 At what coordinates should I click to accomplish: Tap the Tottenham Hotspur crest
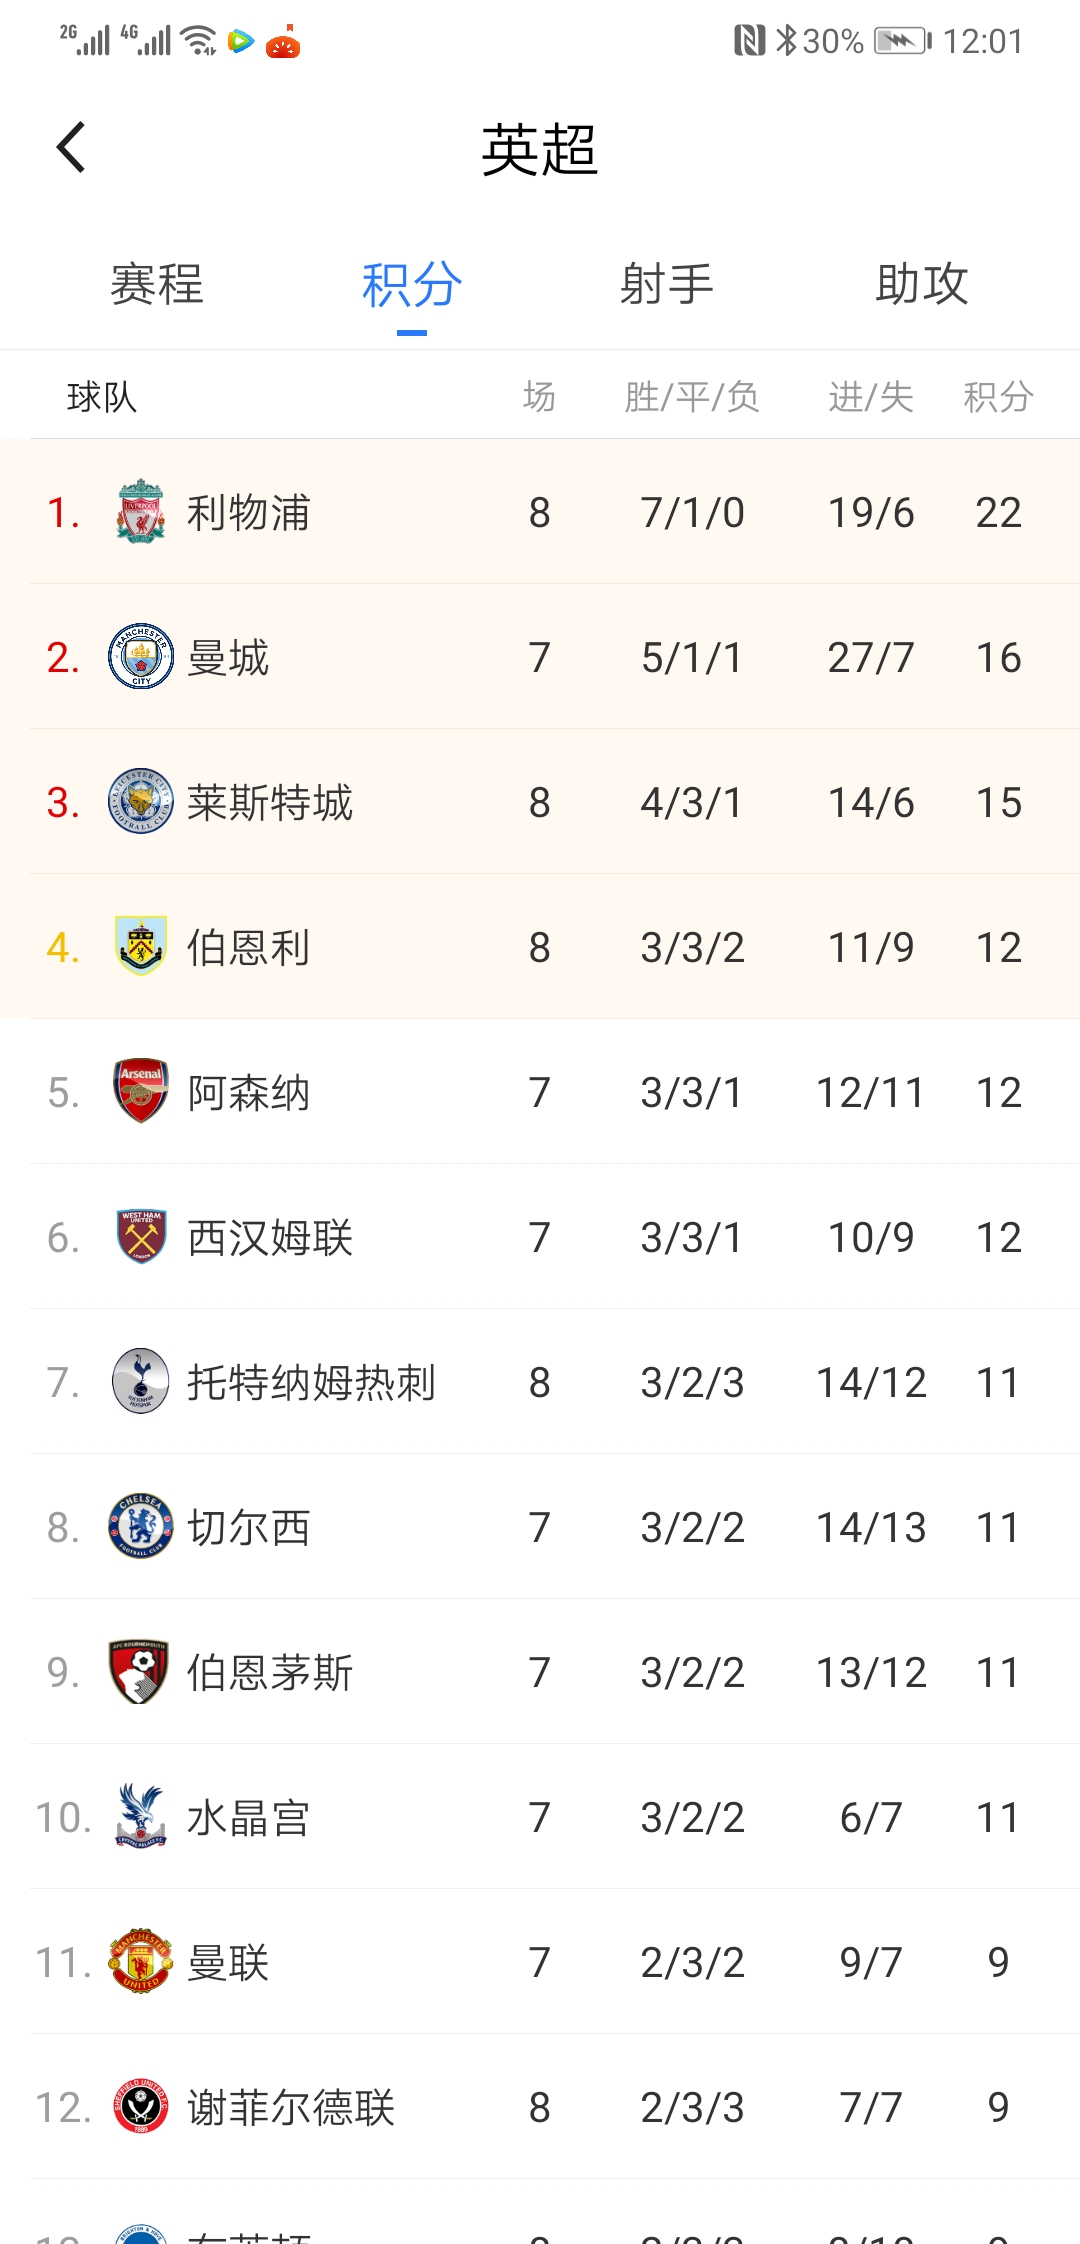pyautogui.click(x=141, y=1382)
